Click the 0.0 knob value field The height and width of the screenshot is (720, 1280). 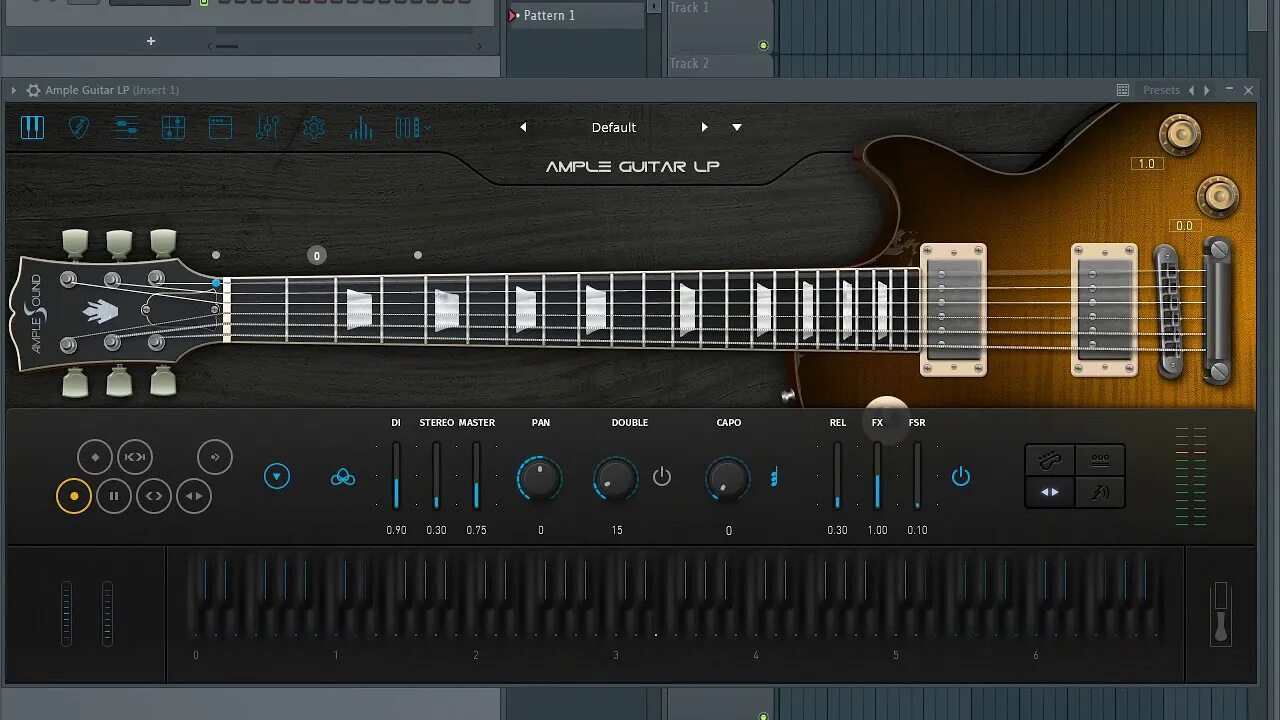coord(1185,226)
